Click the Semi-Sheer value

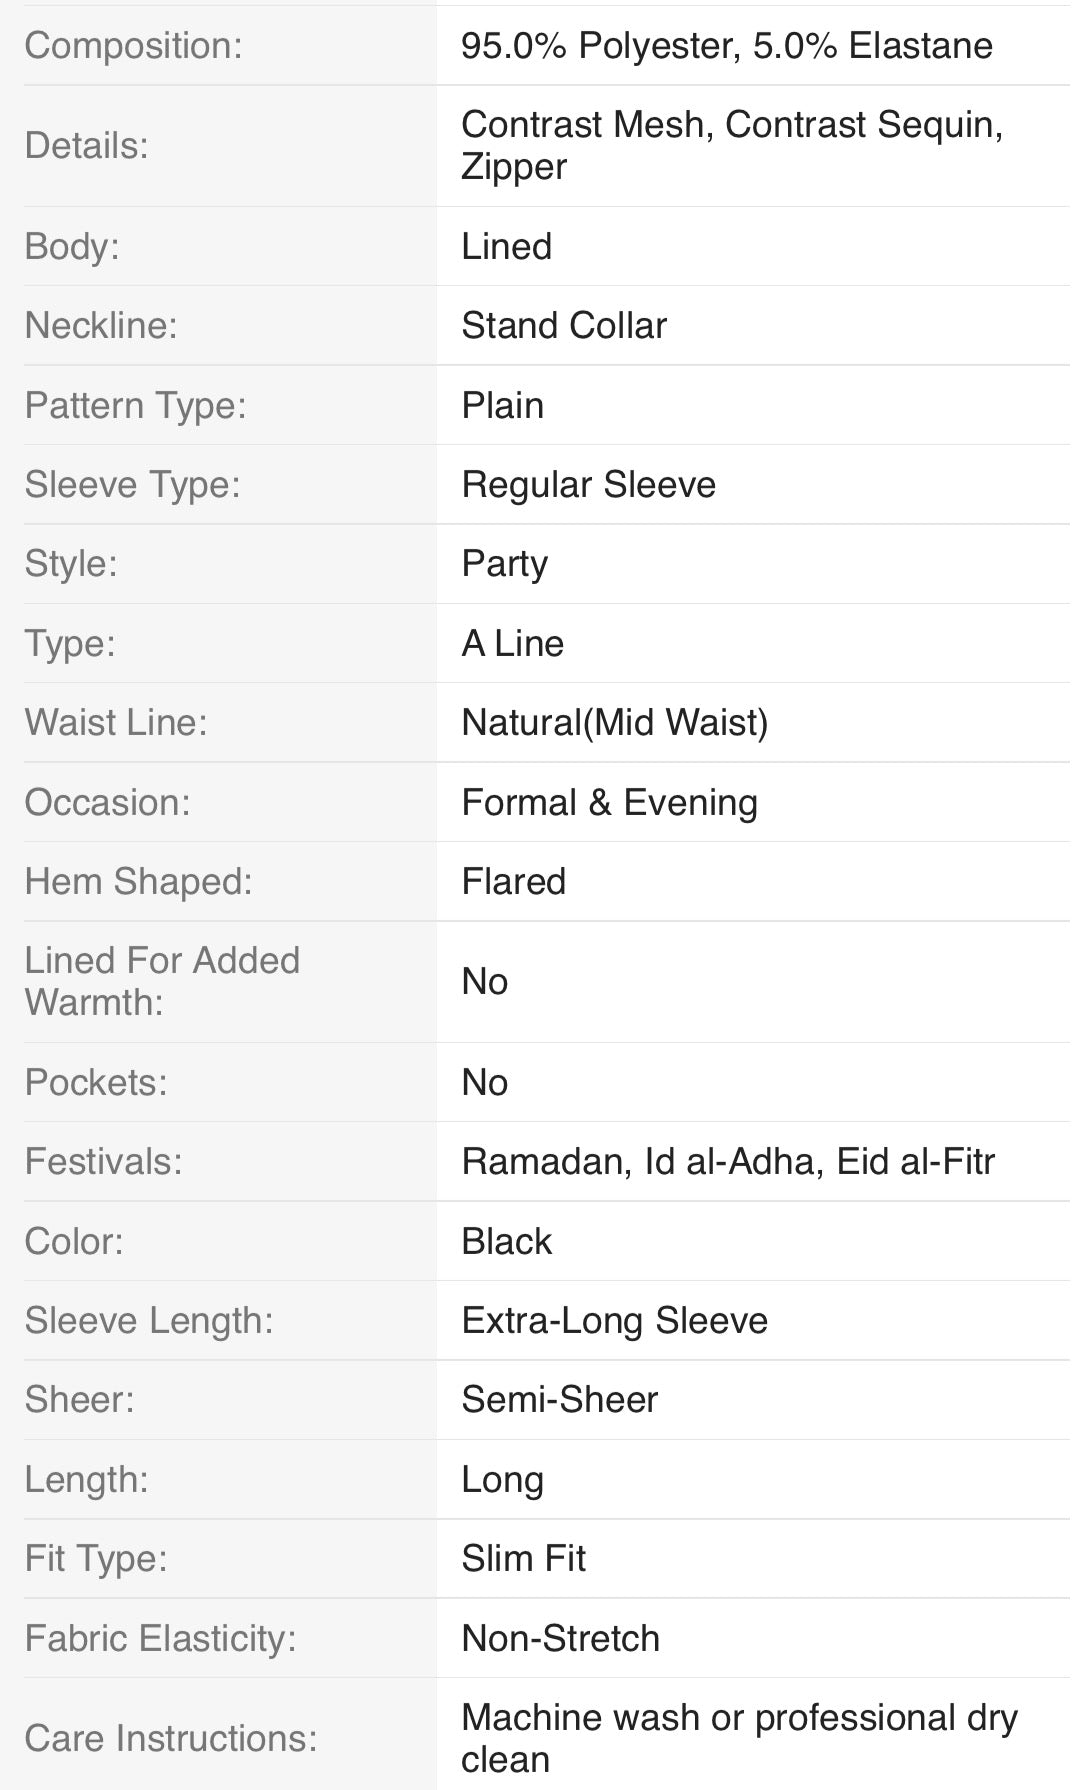pos(559,1400)
